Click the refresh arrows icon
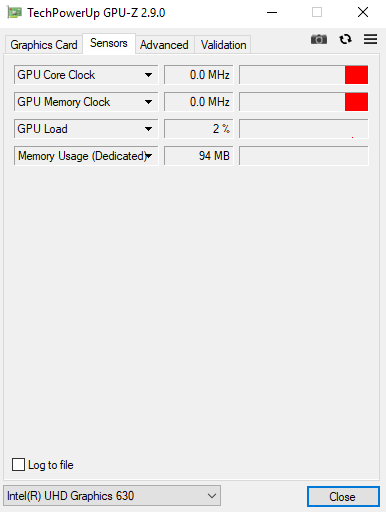This screenshot has height=512, width=386. pos(345,39)
